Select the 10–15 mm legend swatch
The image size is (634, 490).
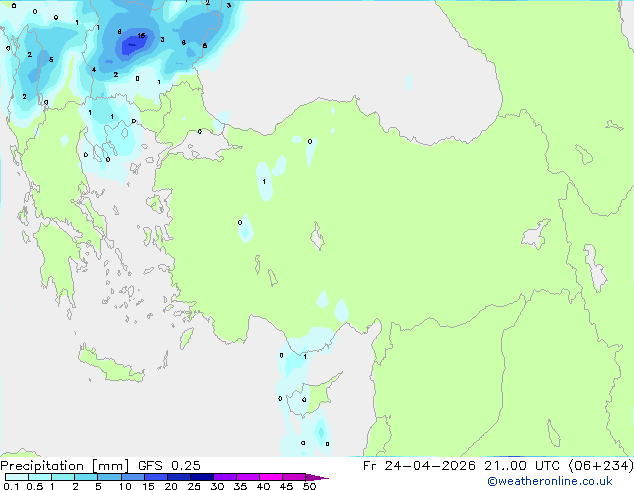click(133, 477)
